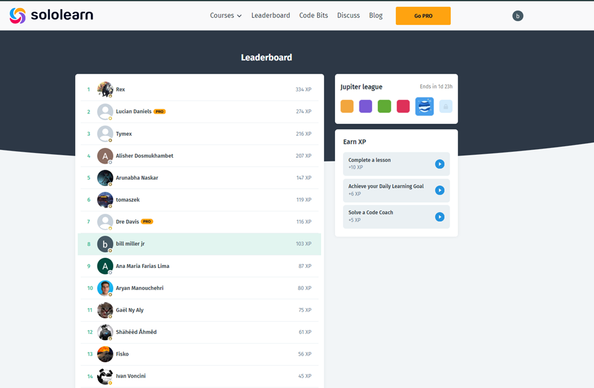Viewport: 594px width, 388px height.
Task: Click the name Ivan Voncini
Action: pos(131,376)
